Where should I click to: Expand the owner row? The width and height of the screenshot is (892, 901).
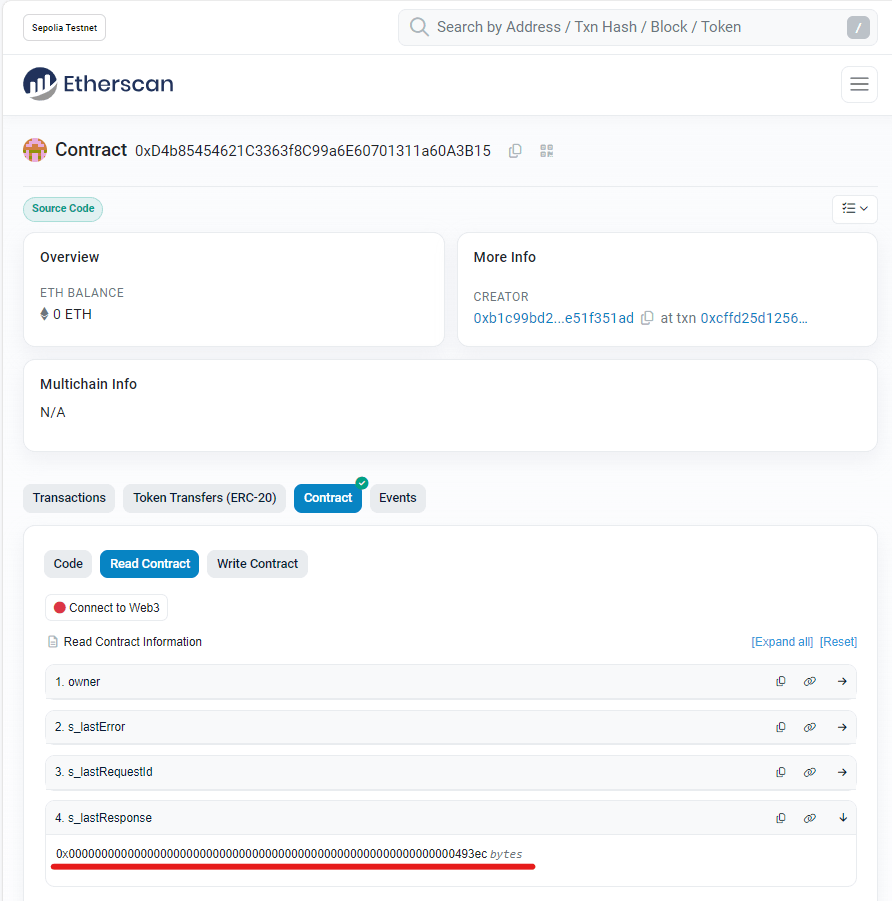click(842, 681)
